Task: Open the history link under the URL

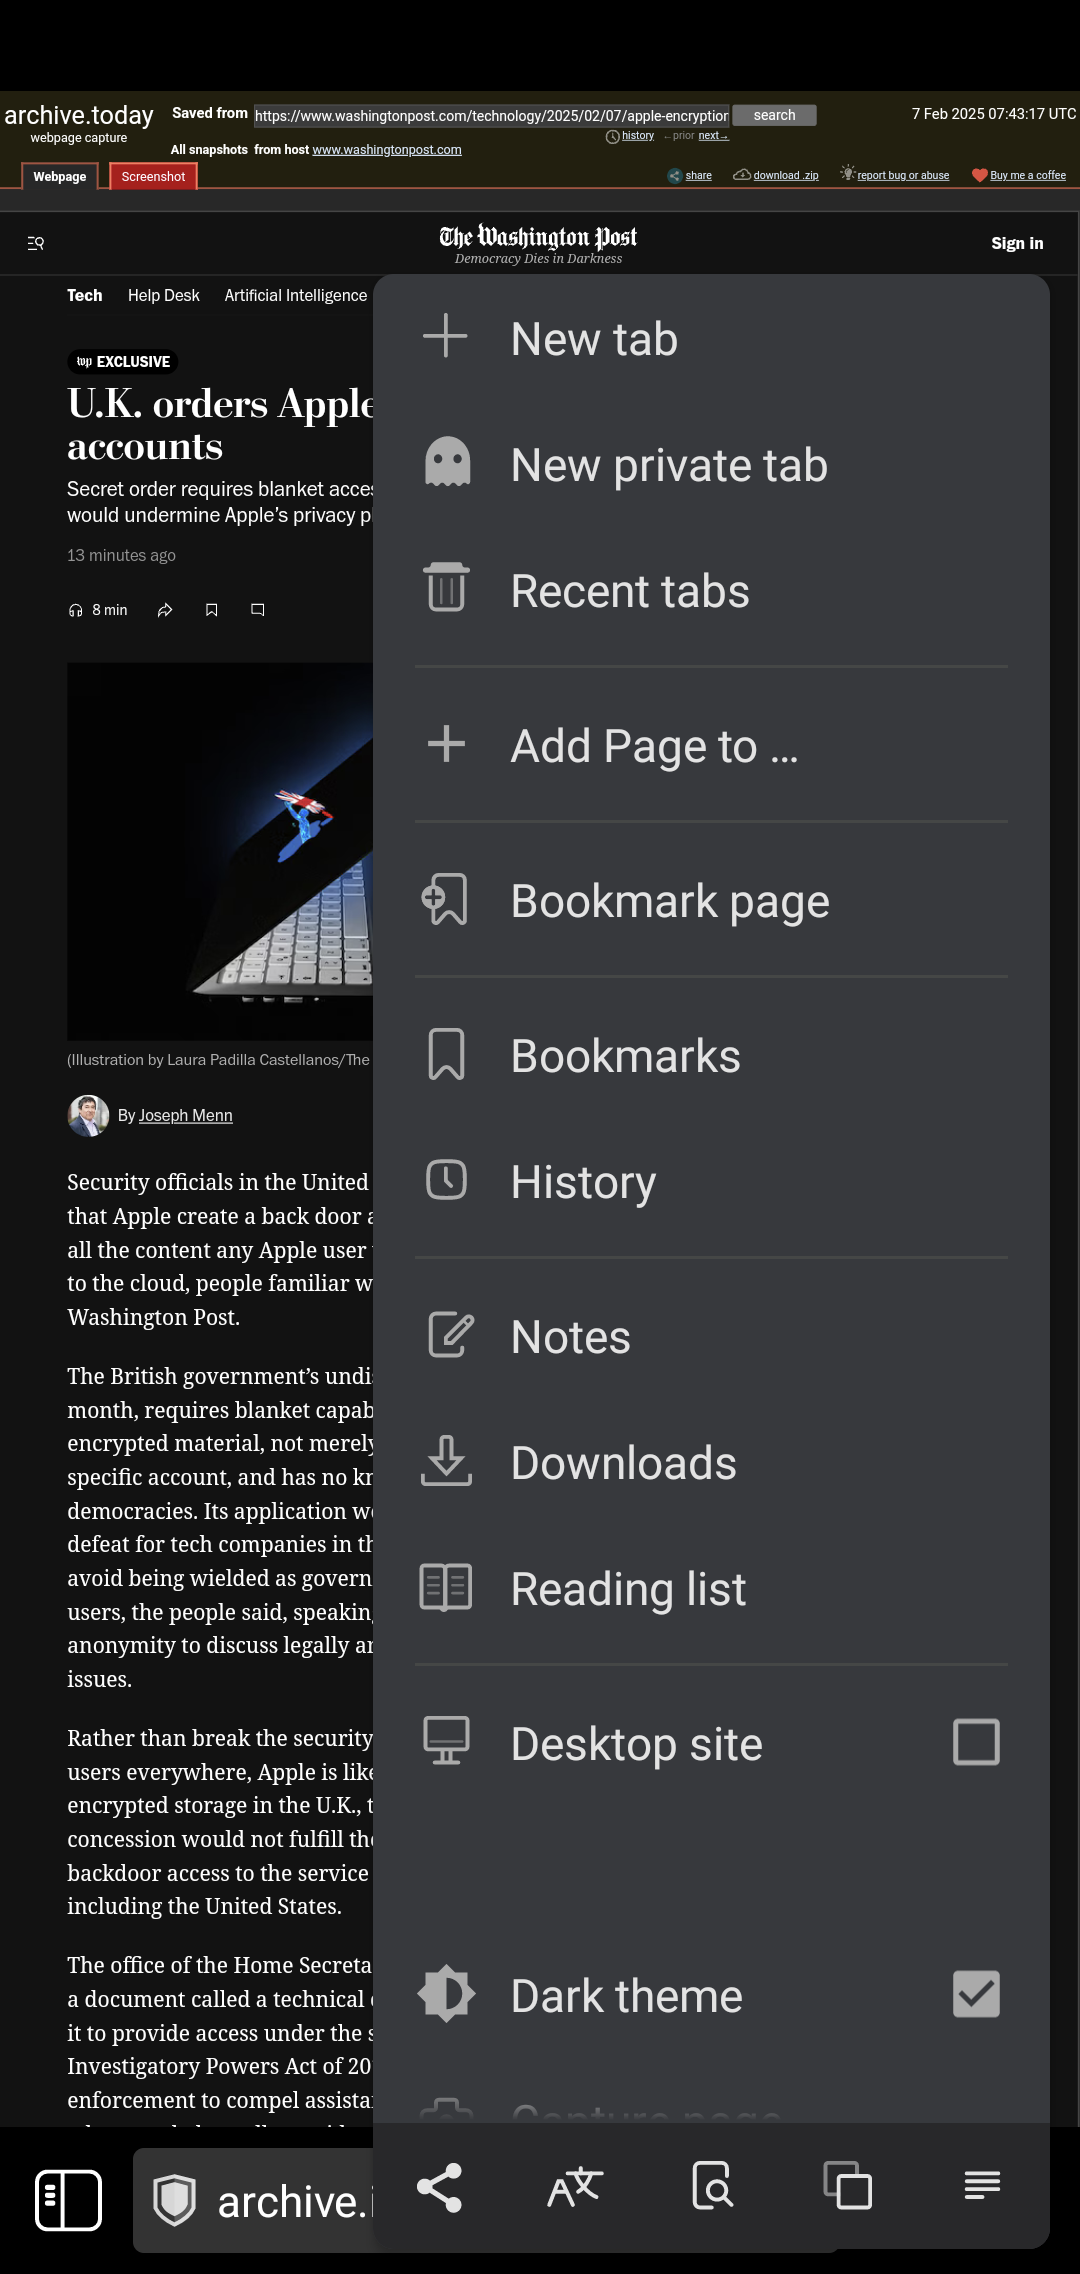Action: [x=637, y=136]
